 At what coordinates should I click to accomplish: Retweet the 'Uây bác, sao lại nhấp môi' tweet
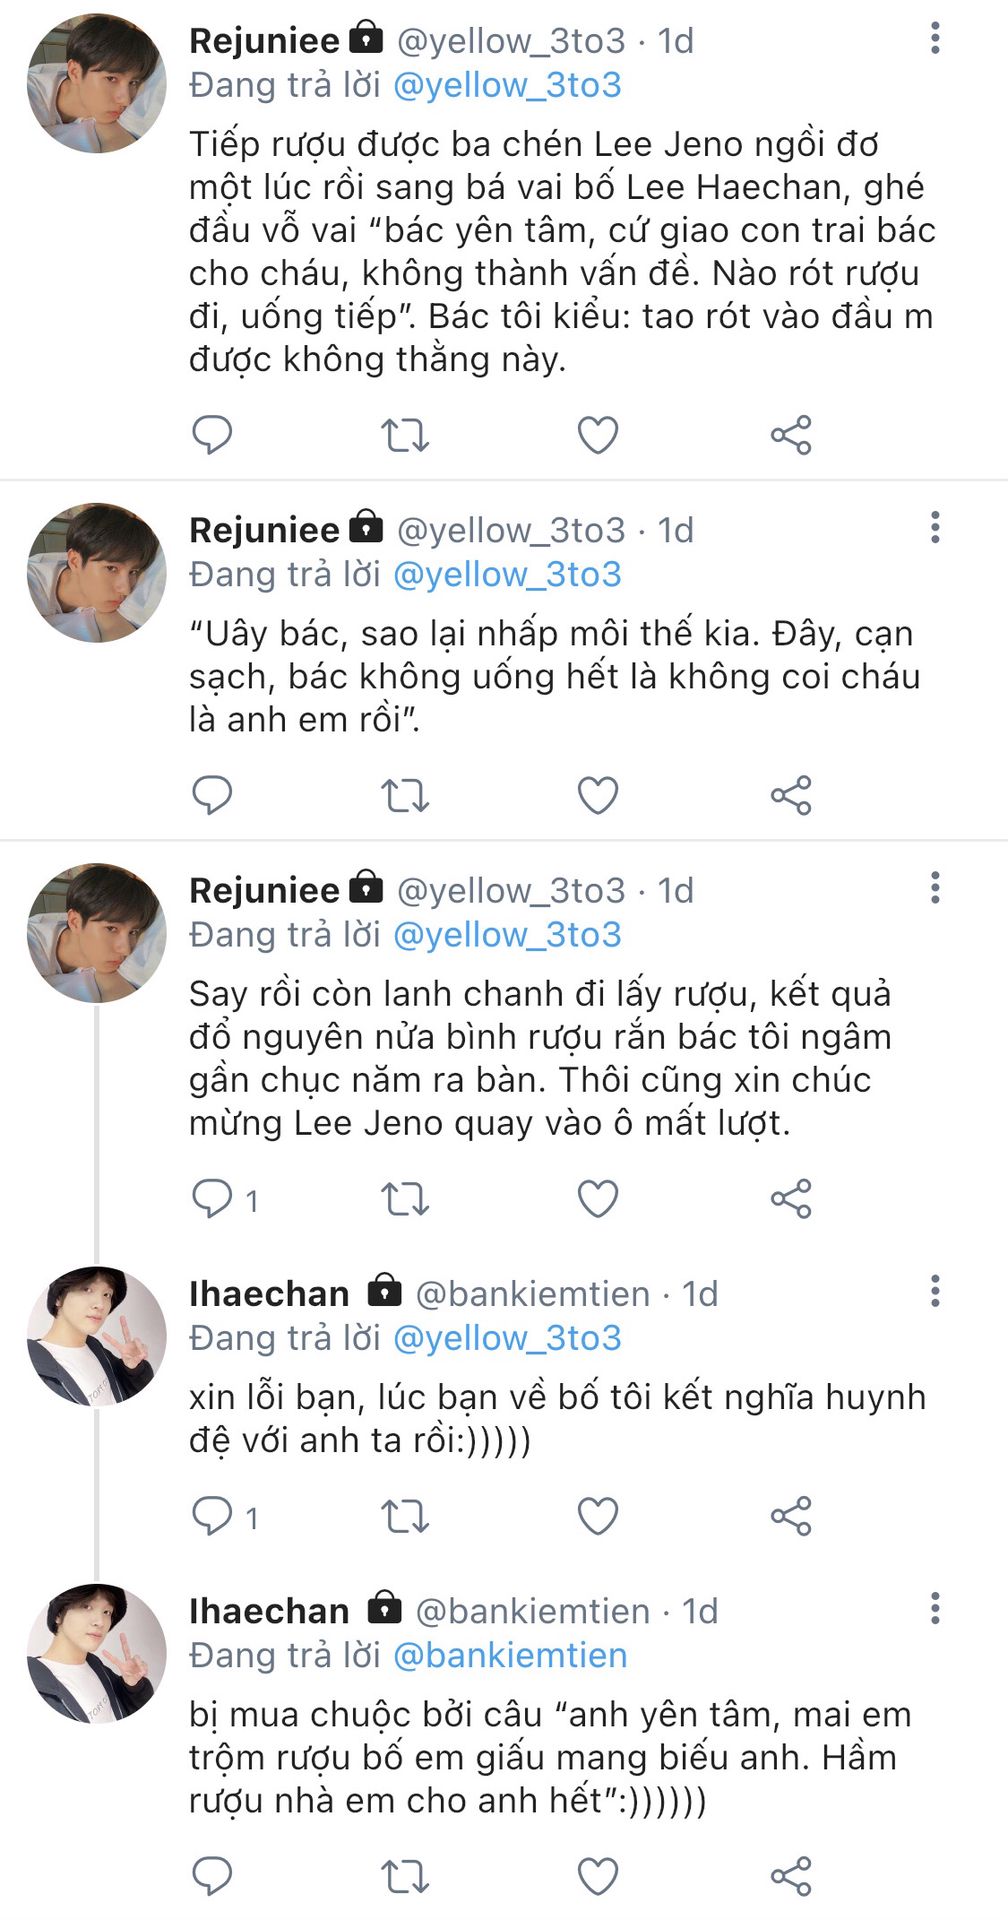405,795
